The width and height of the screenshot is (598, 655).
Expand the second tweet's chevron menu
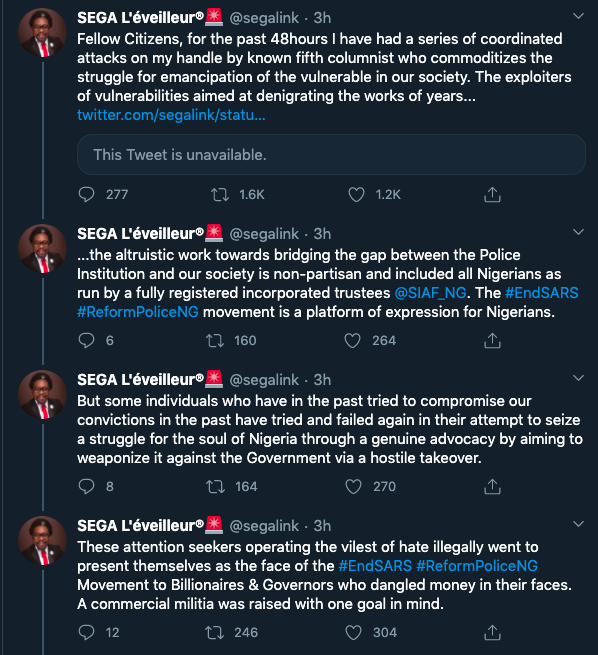coord(578,232)
